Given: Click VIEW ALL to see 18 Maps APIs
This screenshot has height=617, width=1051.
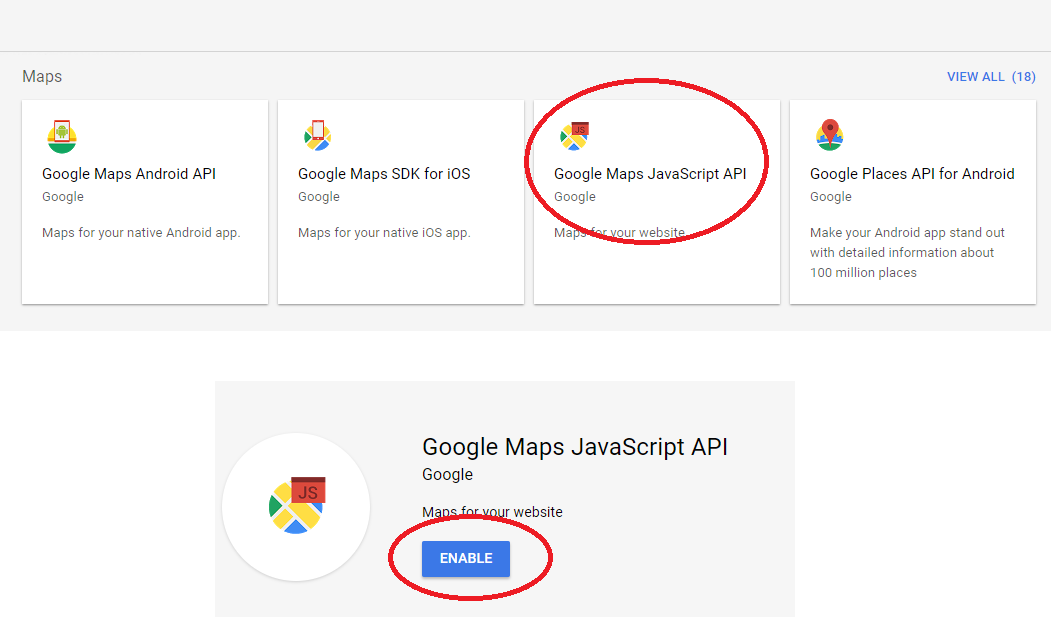Looking at the screenshot, I should click(990, 76).
